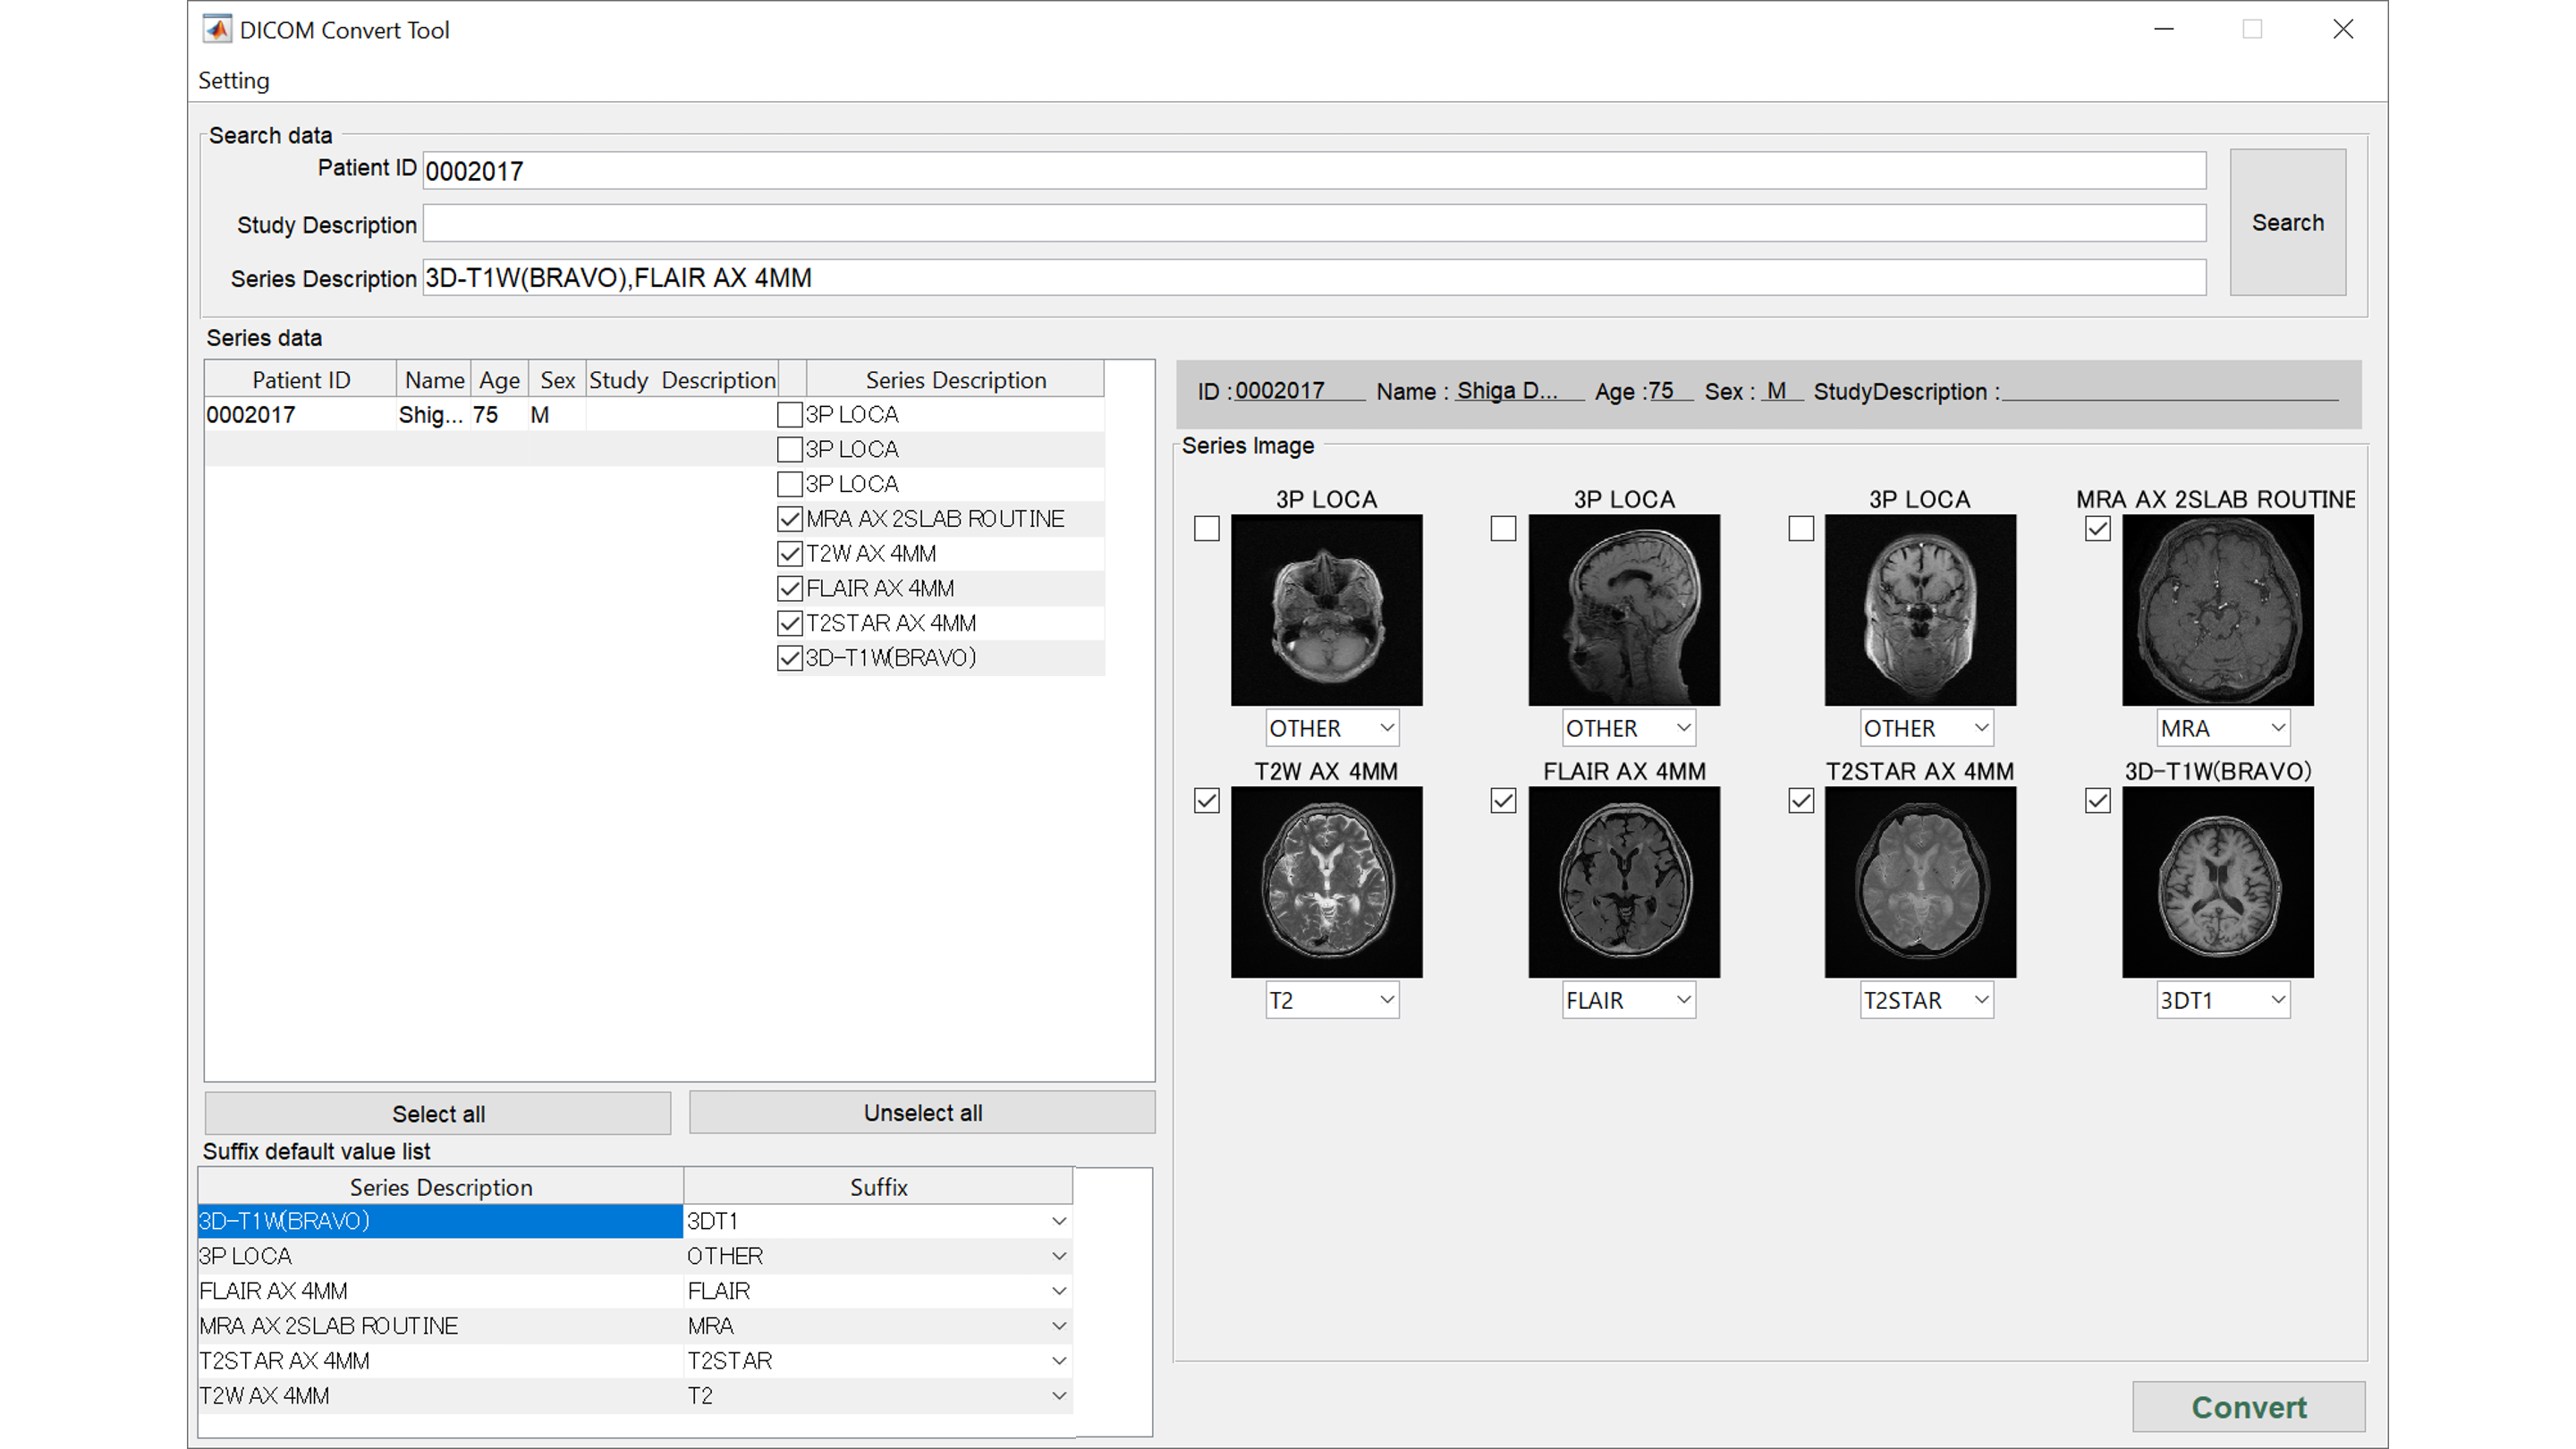This screenshot has height=1449, width=2576.
Task: Open suffix dropdown for MRA AX 2SLAB ROUTINE row
Action: click(x=1058, y=1326)
